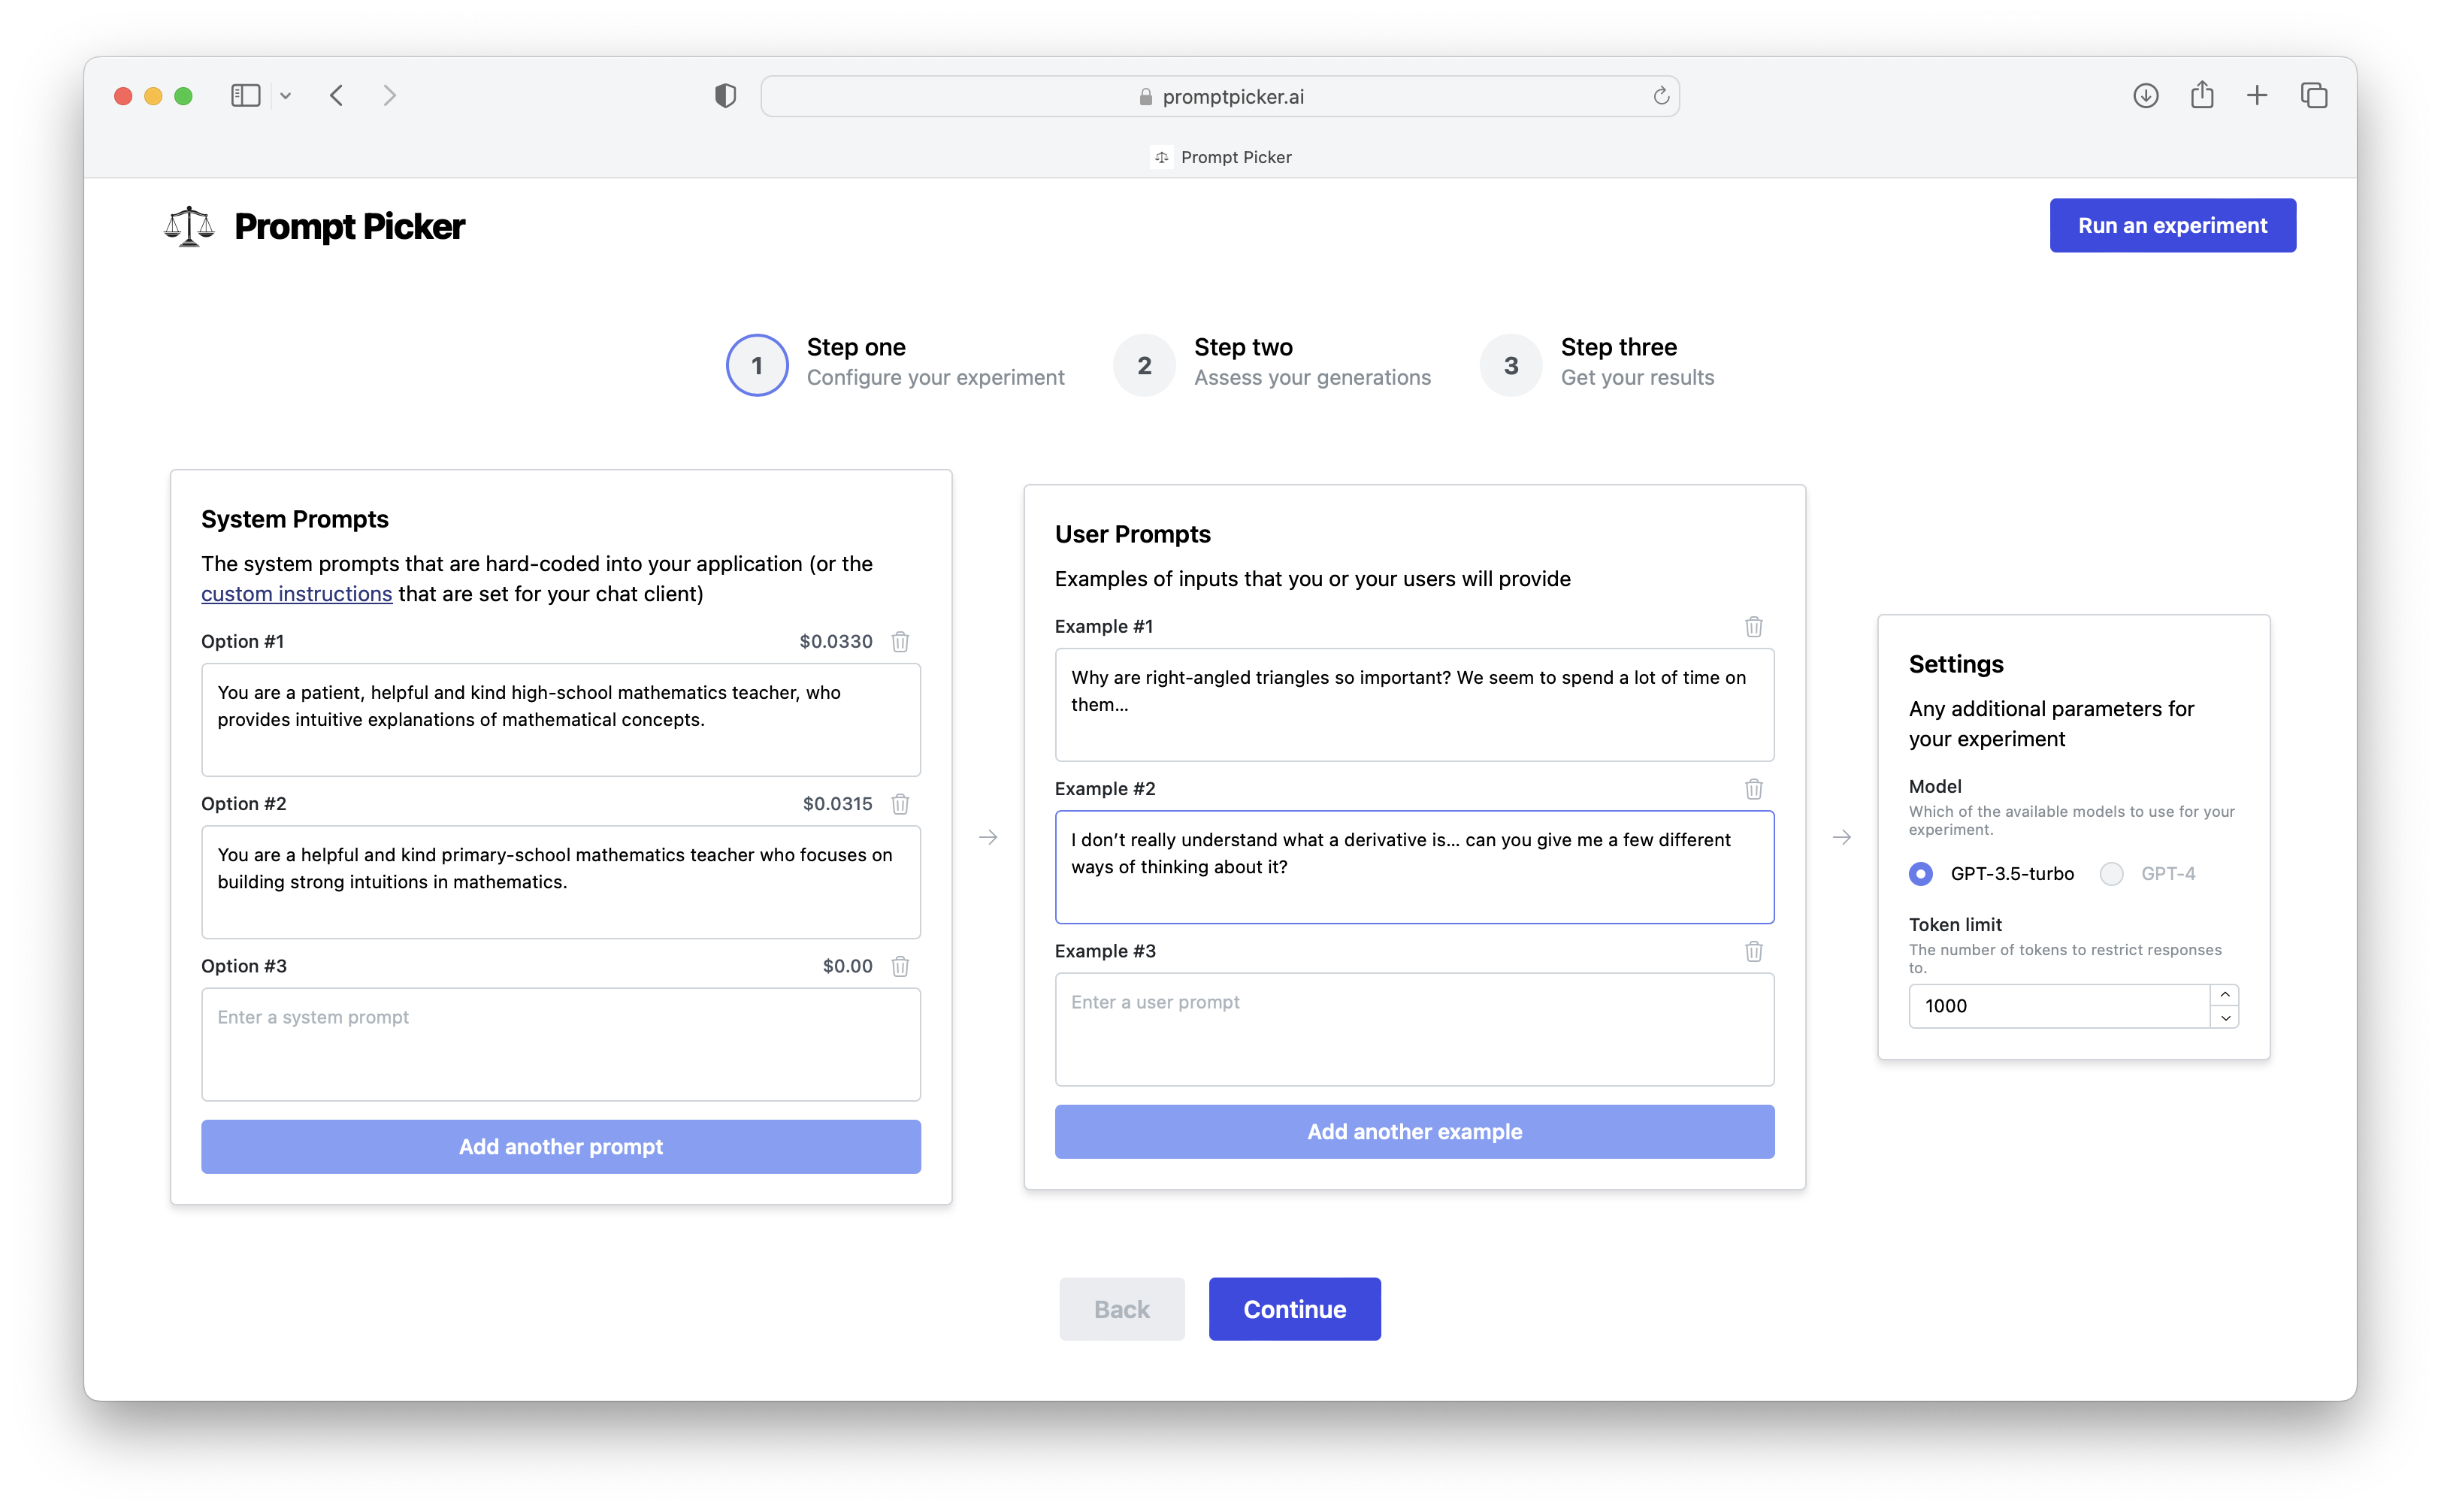Open the Safari sidebar toggle

pos(245,96)
